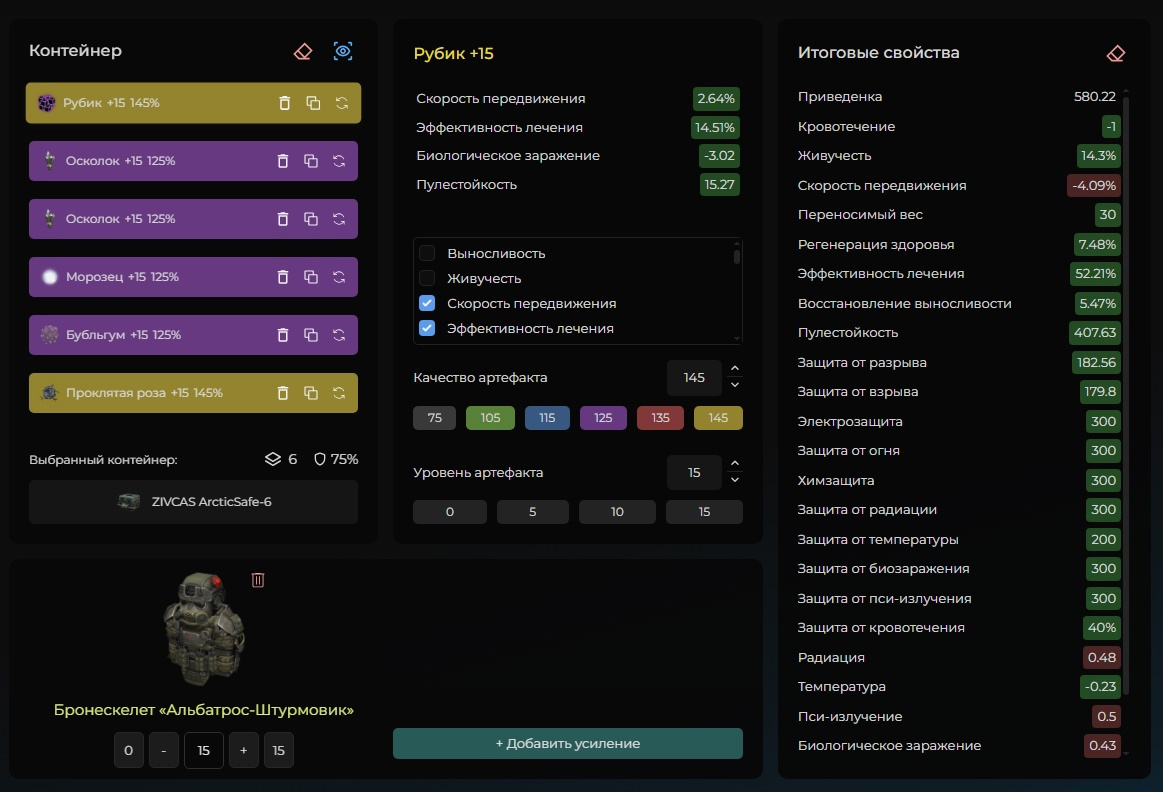The width and height of the screenshot is (1163, 792).
Task: Enable the Выносливость checkbox
Action: point(427,253)
